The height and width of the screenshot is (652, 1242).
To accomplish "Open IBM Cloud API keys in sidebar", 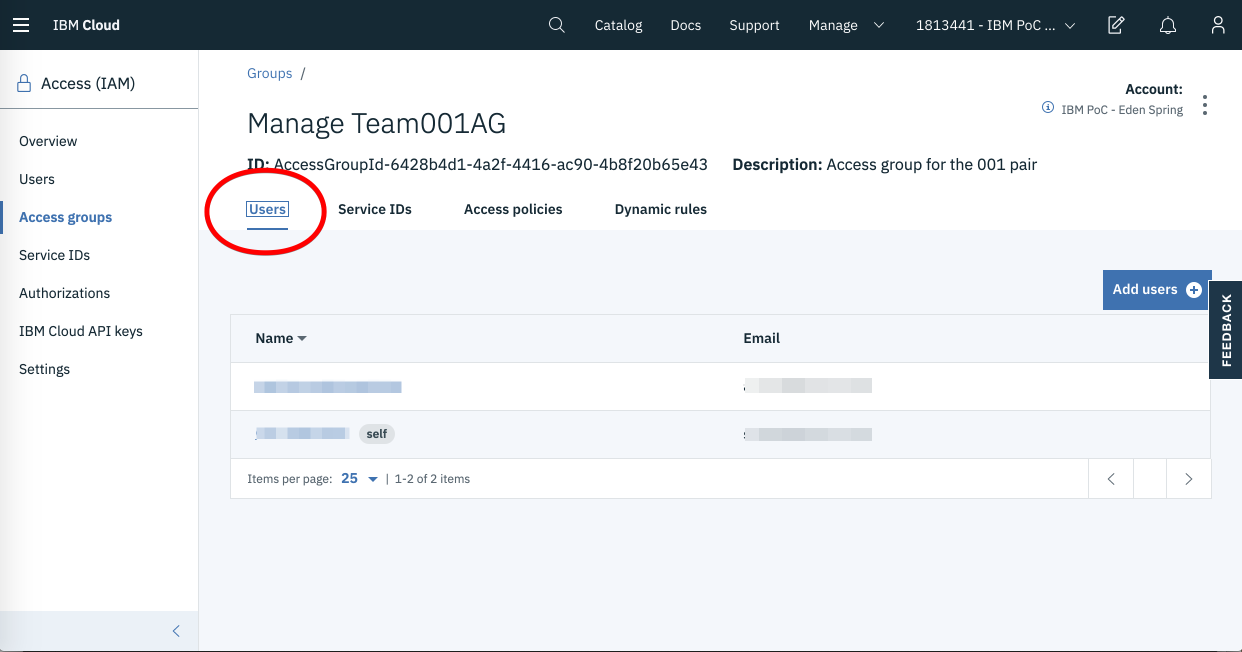I will click(81, 331).
